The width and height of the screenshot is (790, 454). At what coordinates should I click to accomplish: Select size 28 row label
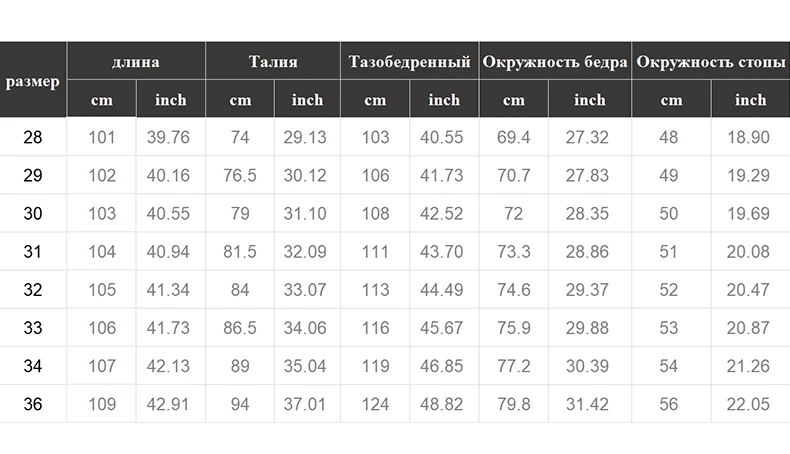(x=33, y=137)
